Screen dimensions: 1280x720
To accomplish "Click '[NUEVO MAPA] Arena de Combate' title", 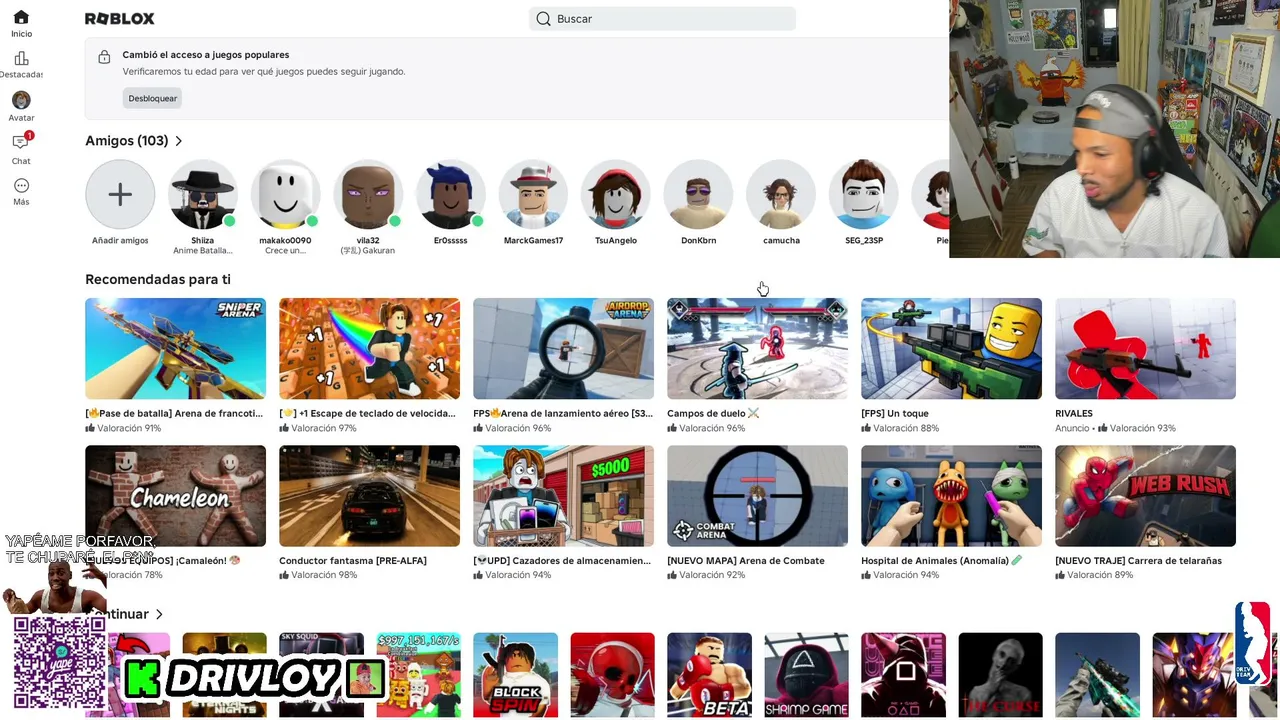I will (746, 561).
